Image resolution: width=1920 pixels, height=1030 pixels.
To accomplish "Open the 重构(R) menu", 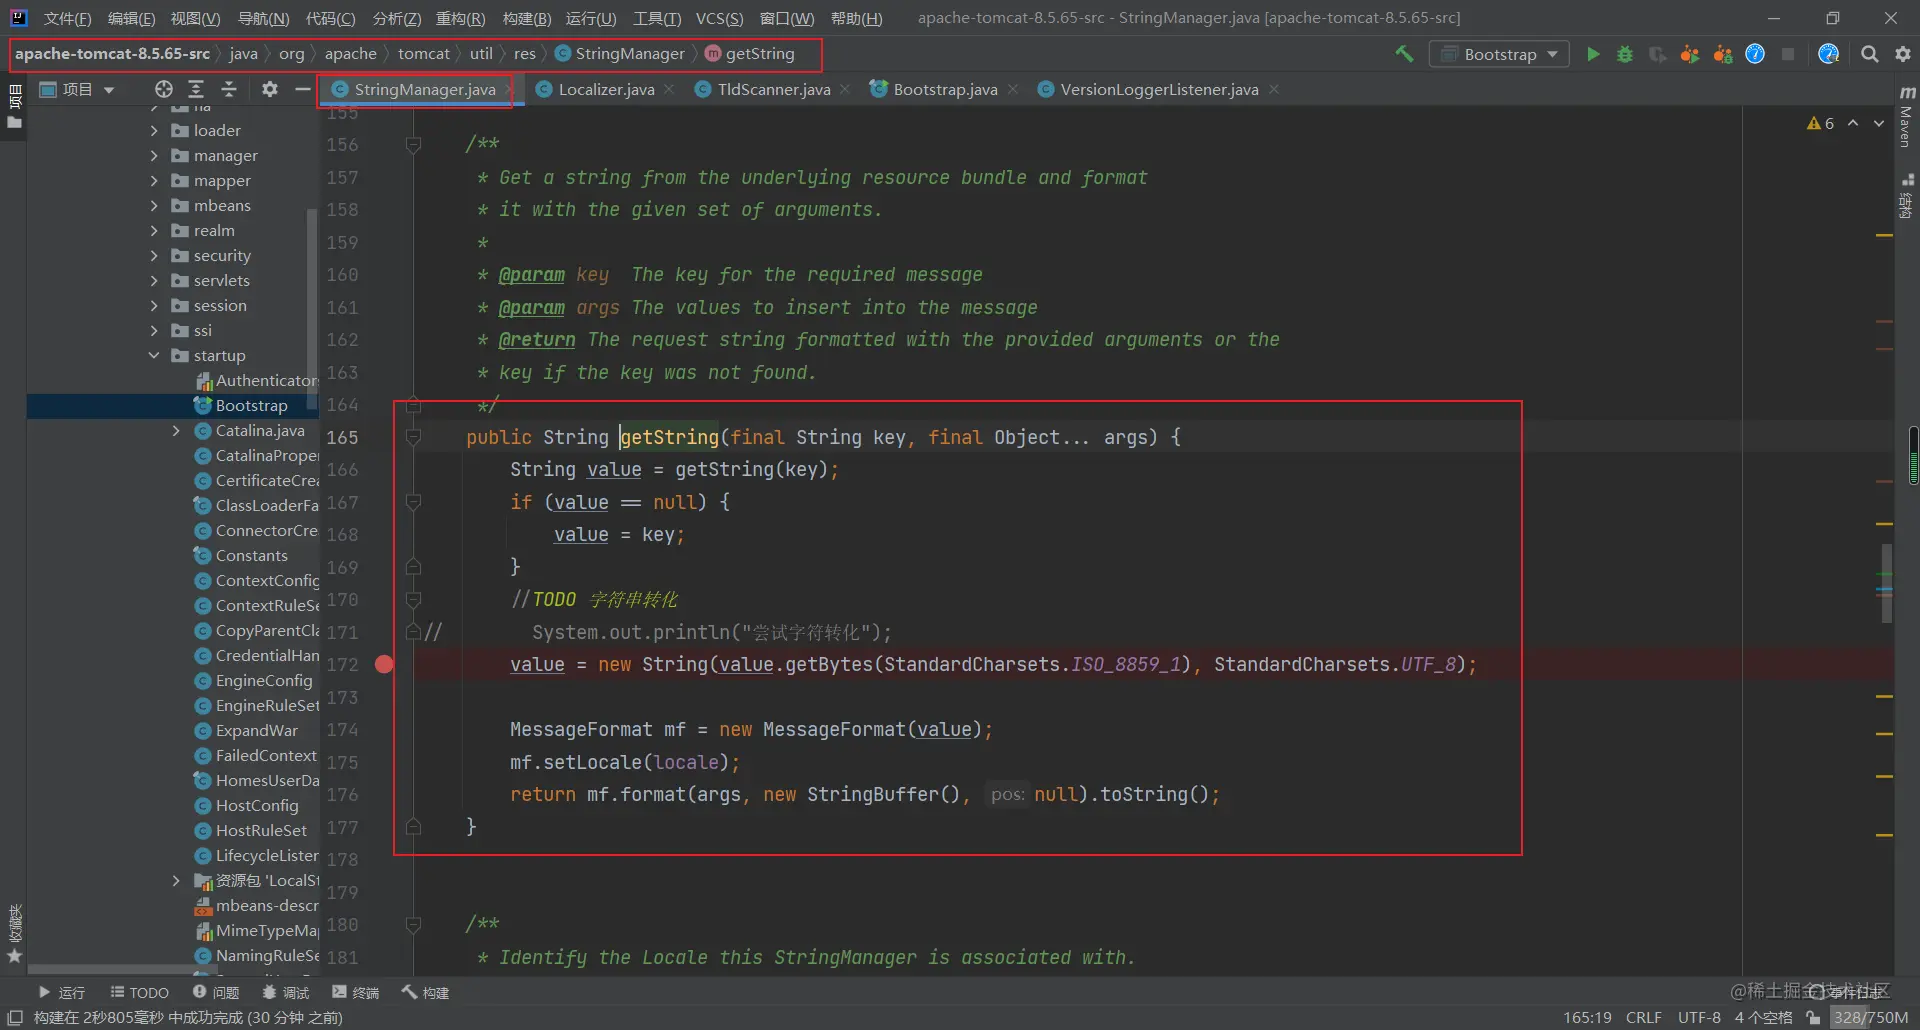I will (460, 18).
